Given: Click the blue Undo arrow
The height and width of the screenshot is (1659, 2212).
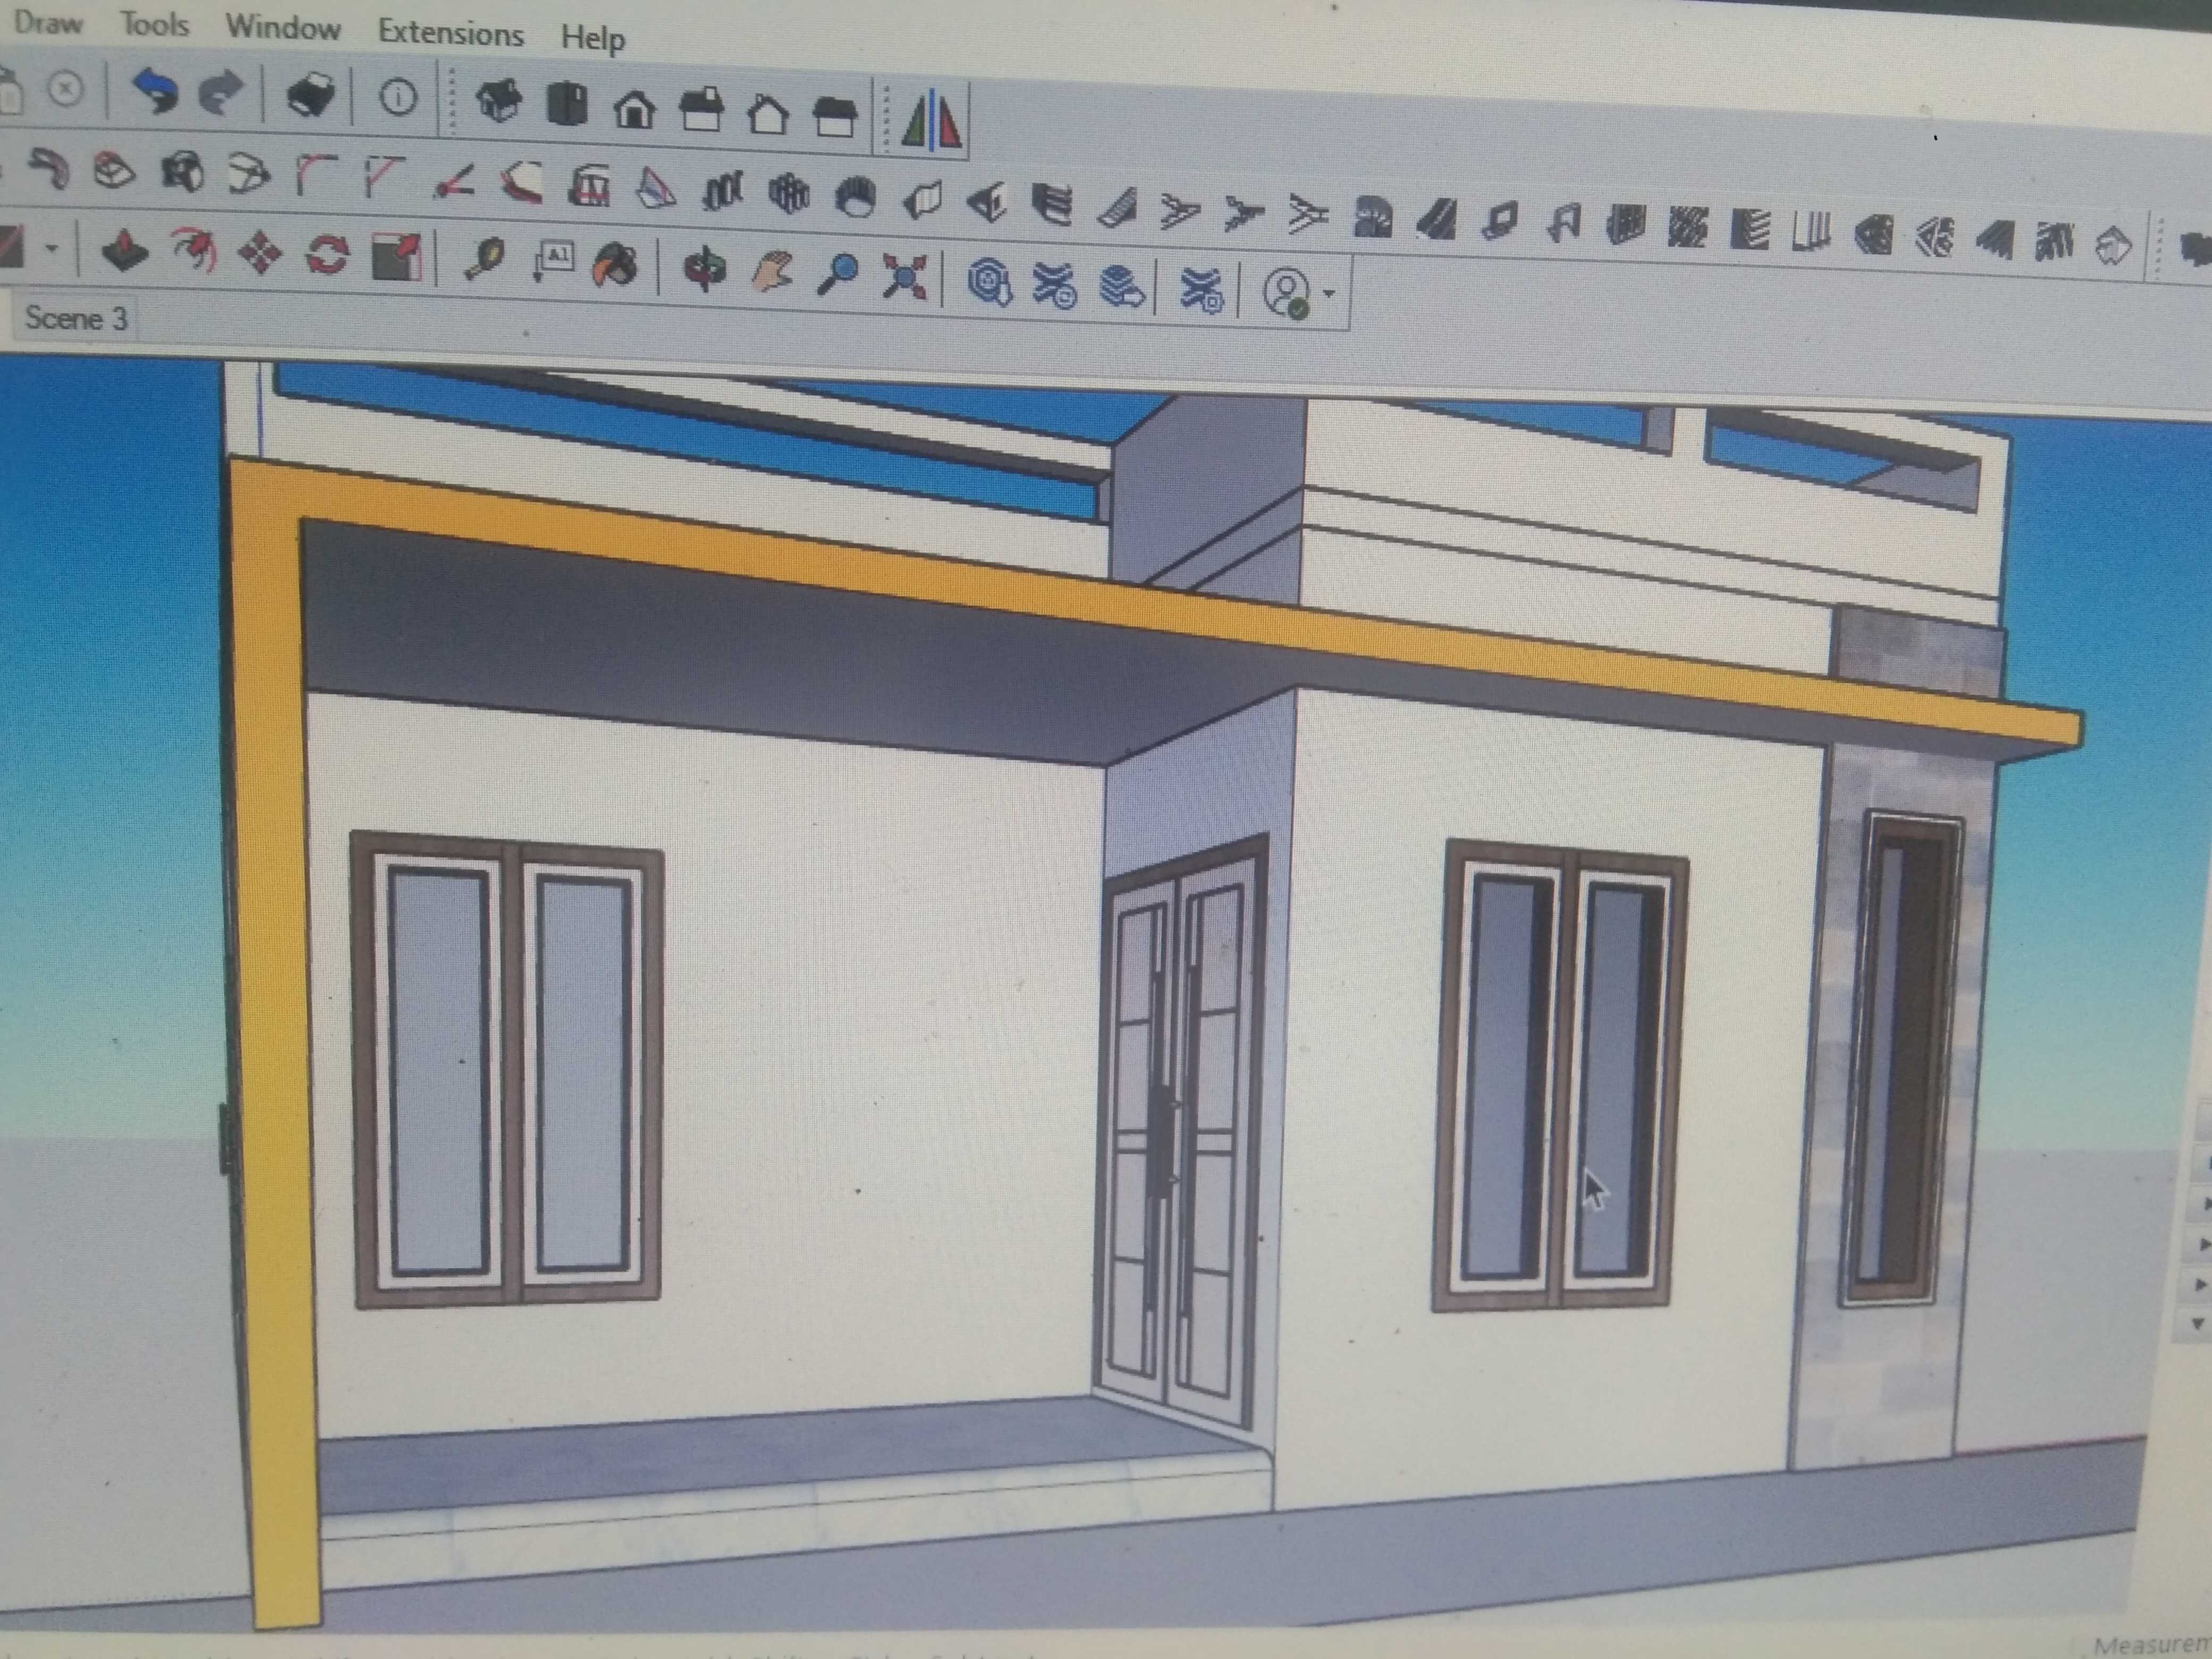Looking at the screenshot, I should (155, 92).
